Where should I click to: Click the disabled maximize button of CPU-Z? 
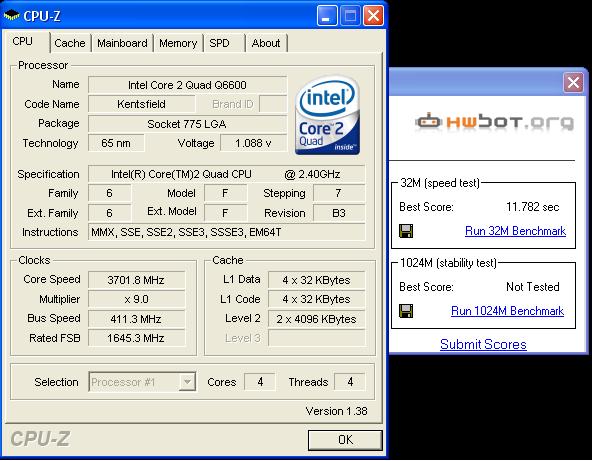click(x=350, y=16)
